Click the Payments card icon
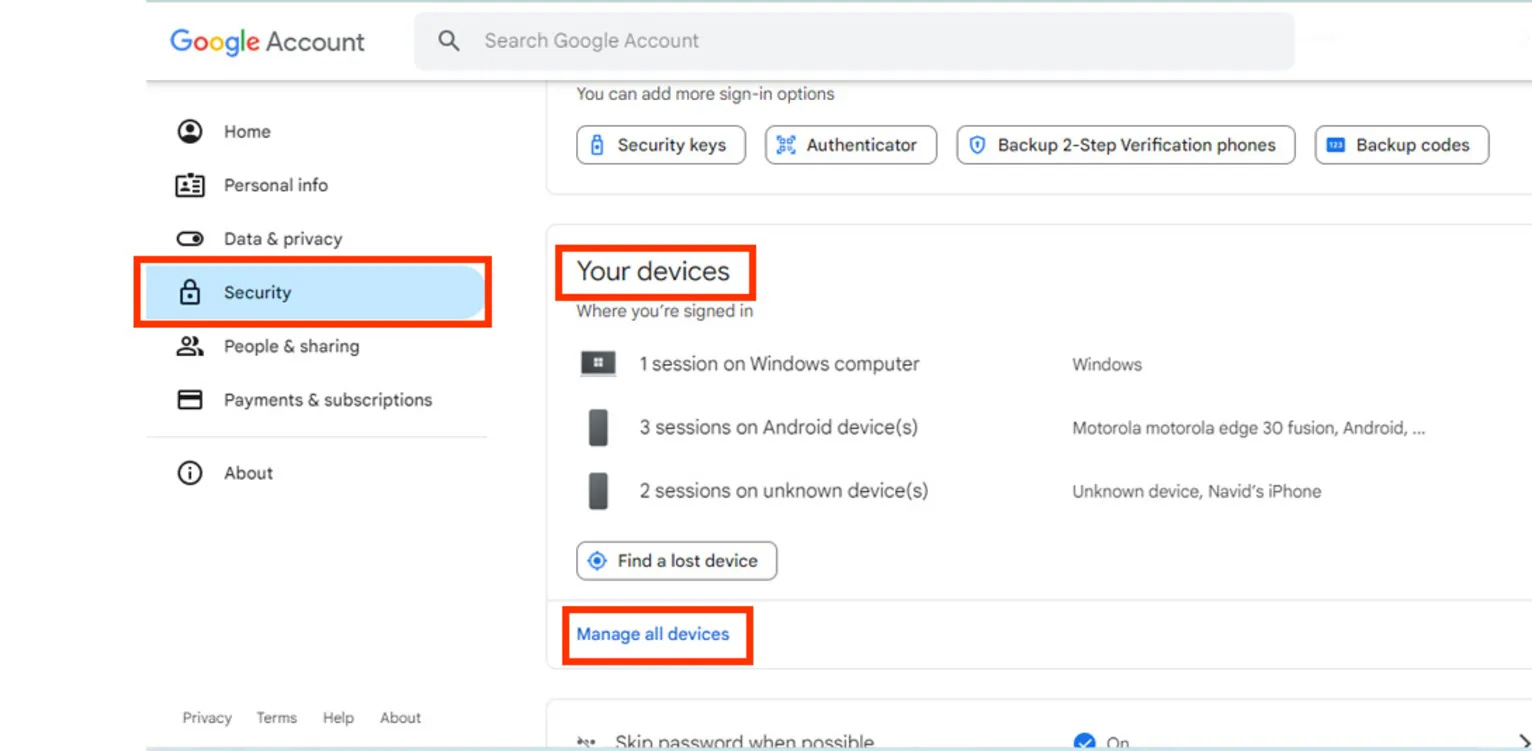This screenshot has width=1532, height=751. click(190, 400)
